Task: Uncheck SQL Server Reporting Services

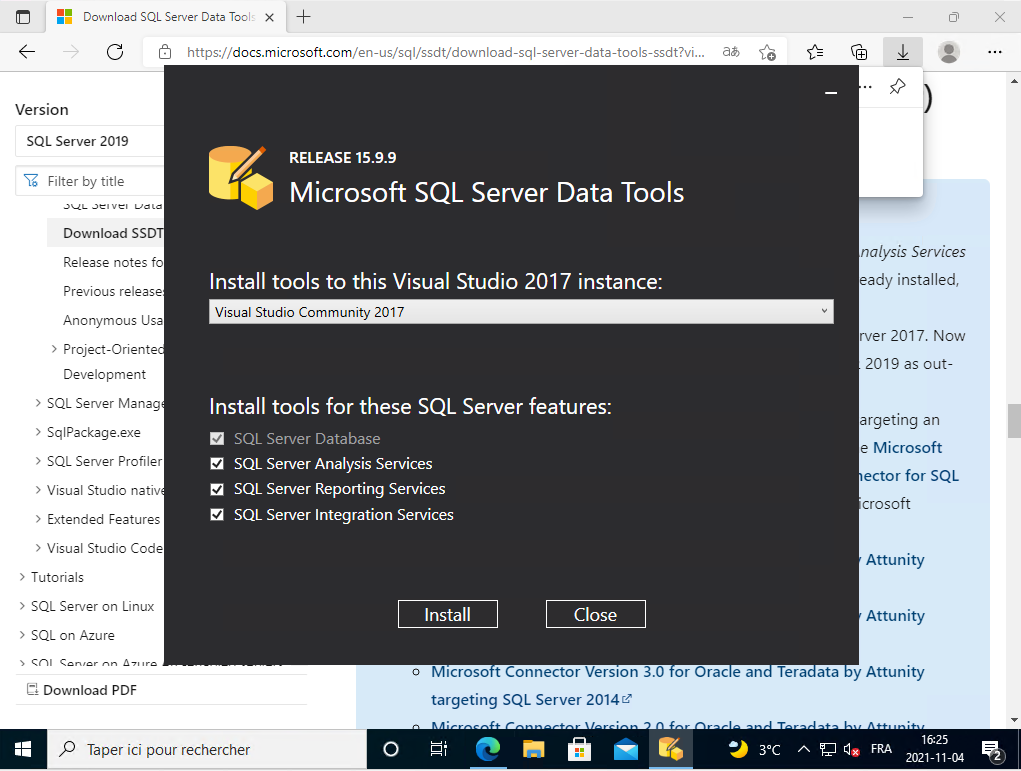Action: (x=217, y=489)
